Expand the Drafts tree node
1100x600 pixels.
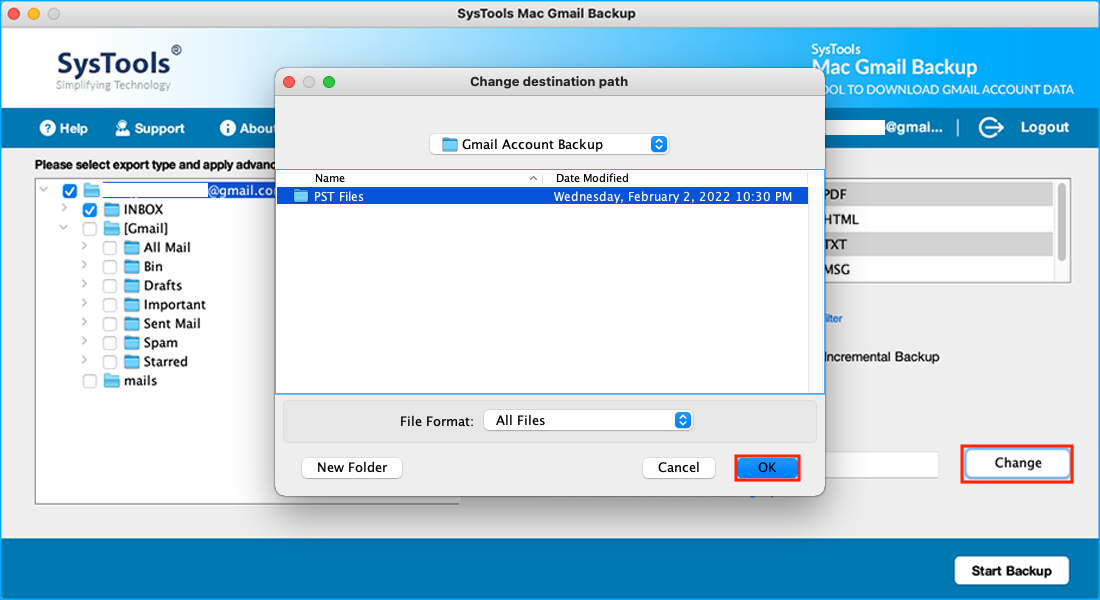tap(84, 284)
